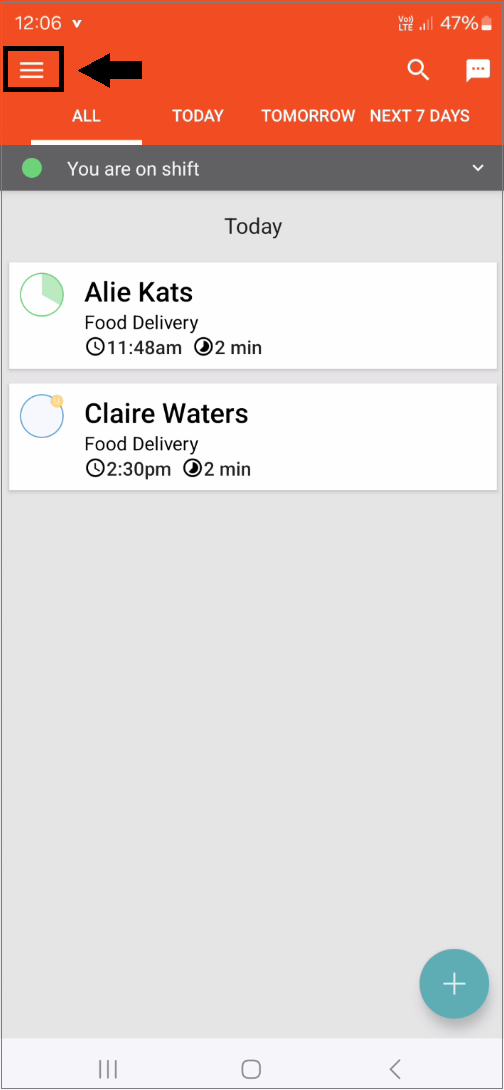Image resolution: width=504 pixels, height=1090 pixels.
Task: Open the Claire Waters delivery task
Action: tap(253, 437)
